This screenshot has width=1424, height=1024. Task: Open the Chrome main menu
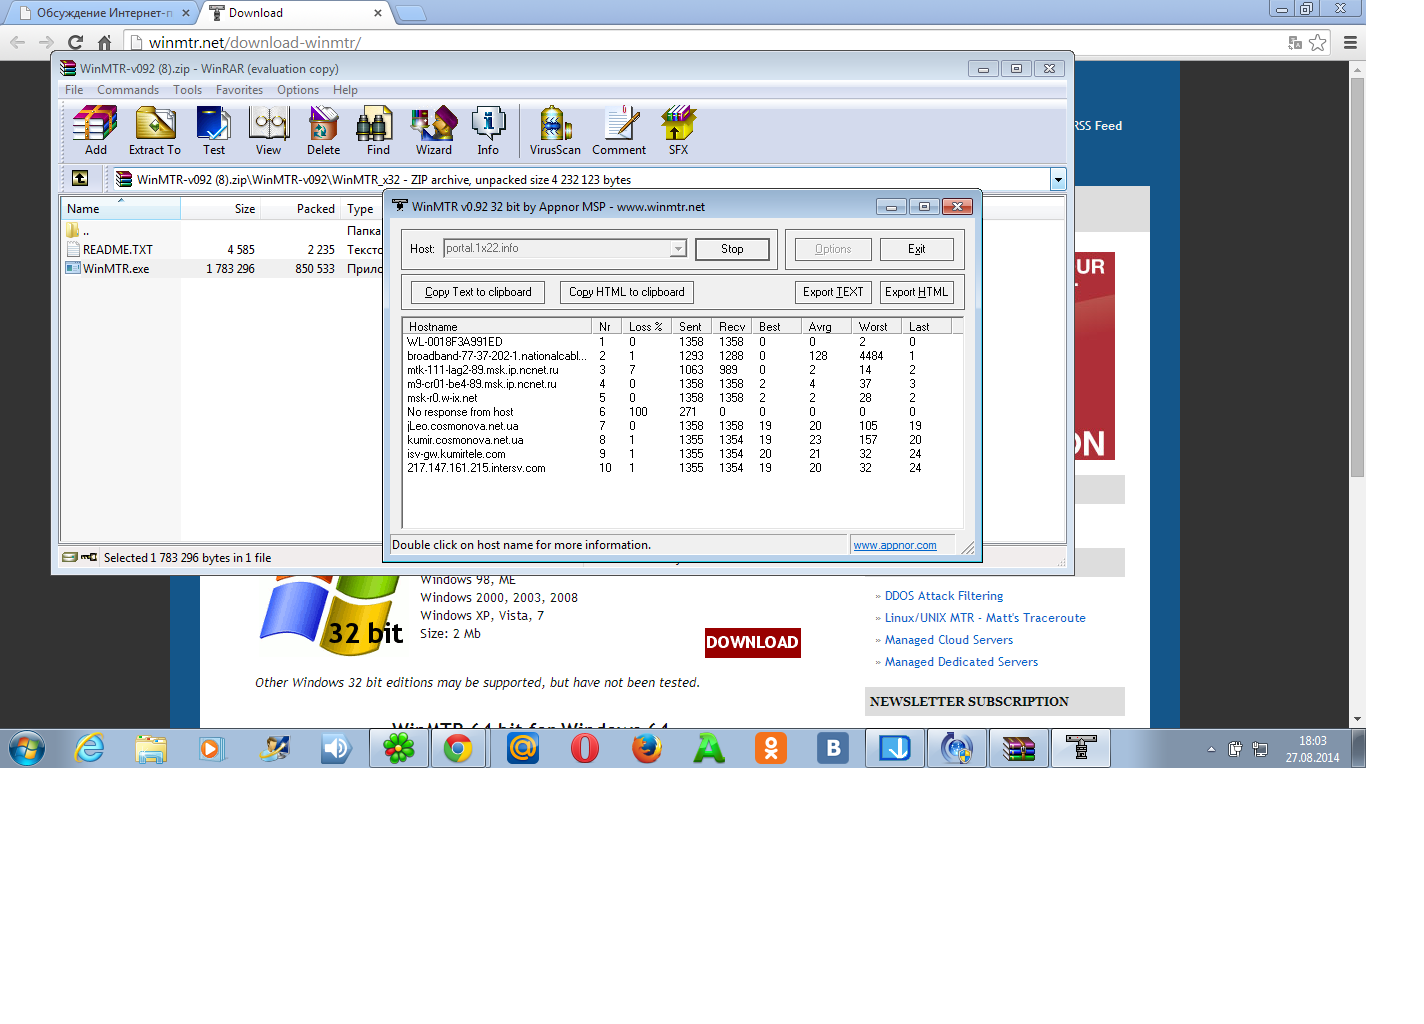pos(1350,42)
